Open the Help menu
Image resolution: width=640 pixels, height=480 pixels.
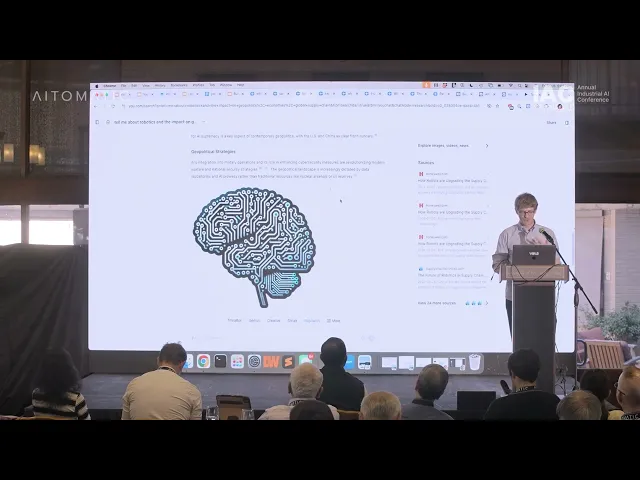pos(240,85)
